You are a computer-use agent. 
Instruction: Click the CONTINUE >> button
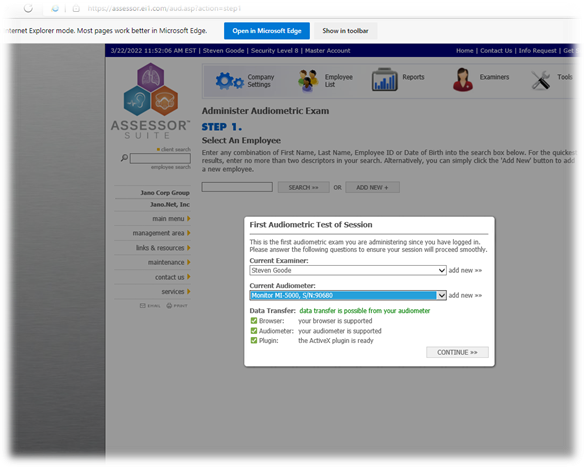(457, 352)
